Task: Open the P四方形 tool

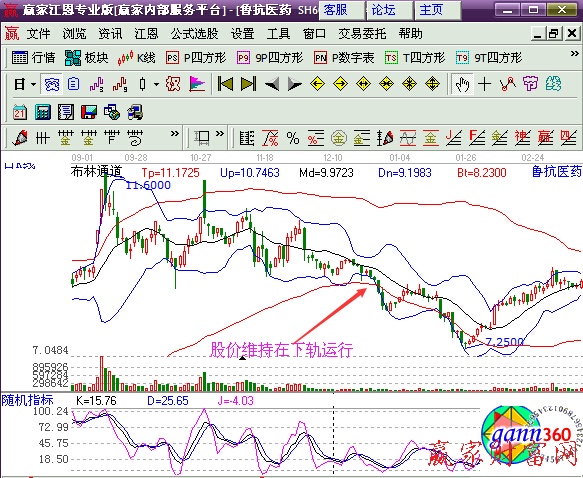Action: [196, 58]
